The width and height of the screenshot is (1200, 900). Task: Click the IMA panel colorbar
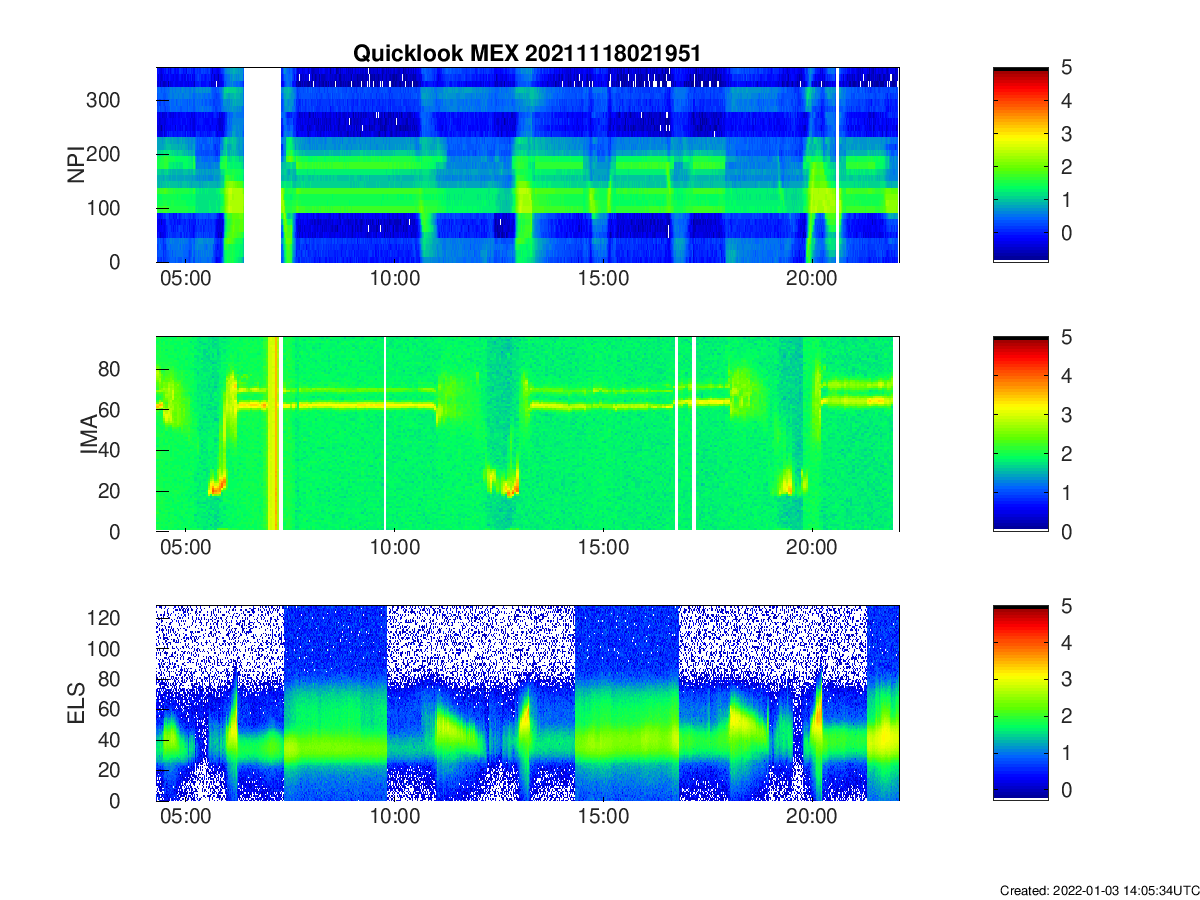tap(1020, 434)
